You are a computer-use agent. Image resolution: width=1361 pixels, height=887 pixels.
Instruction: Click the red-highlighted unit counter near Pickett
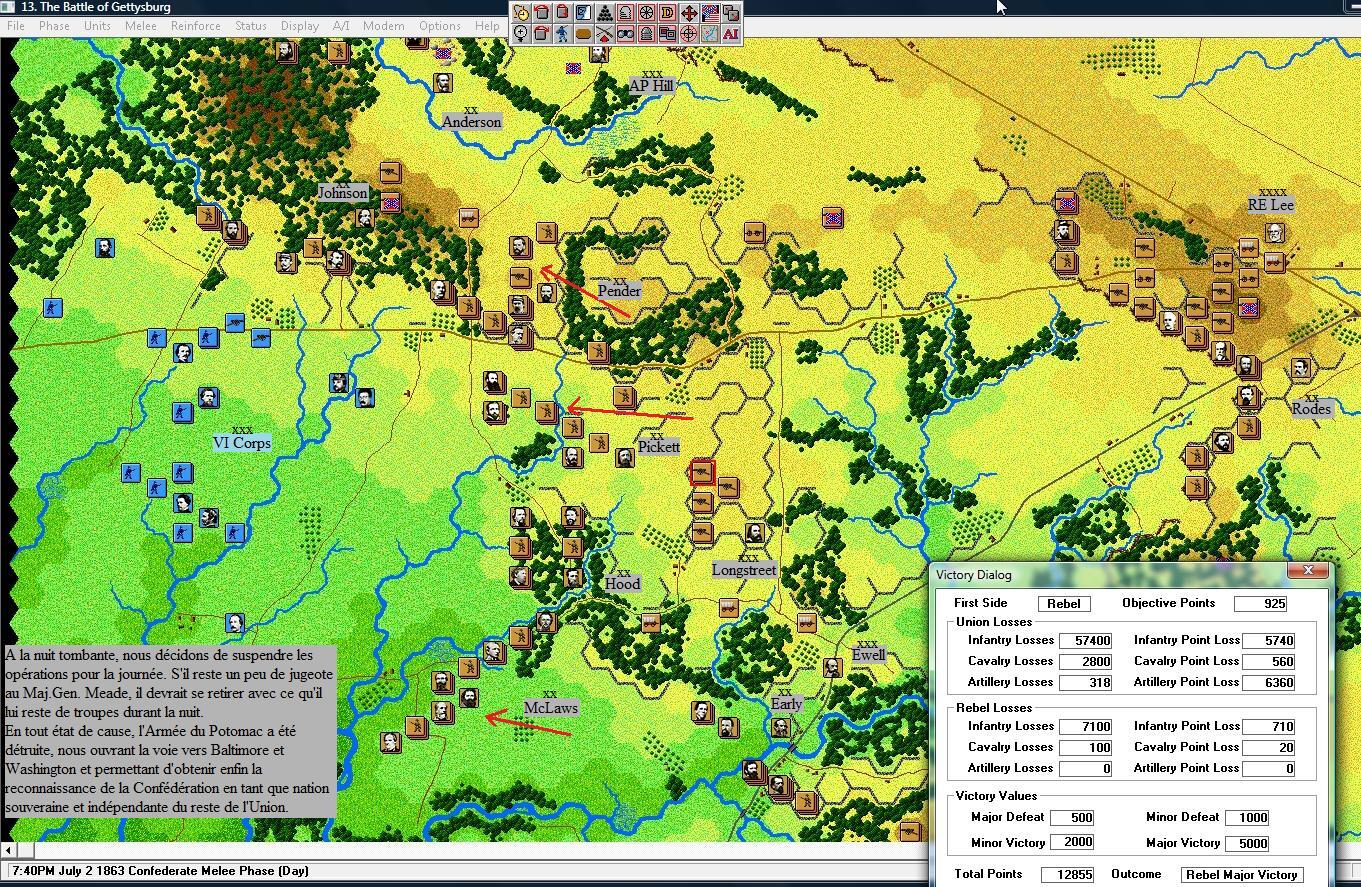point(702,472)
